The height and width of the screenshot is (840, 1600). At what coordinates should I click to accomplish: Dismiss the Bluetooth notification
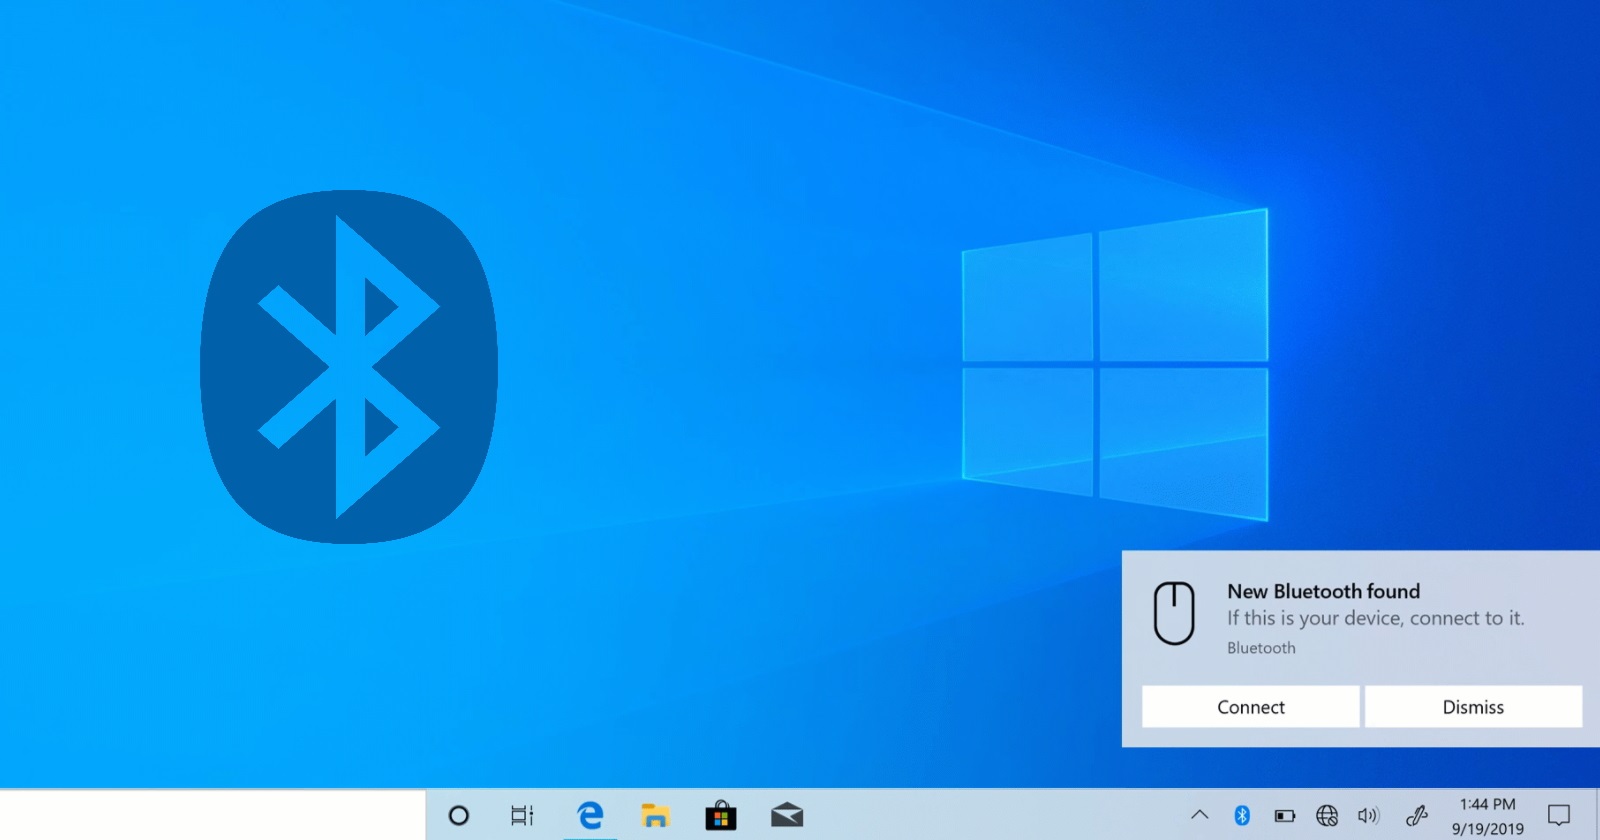1473,707
